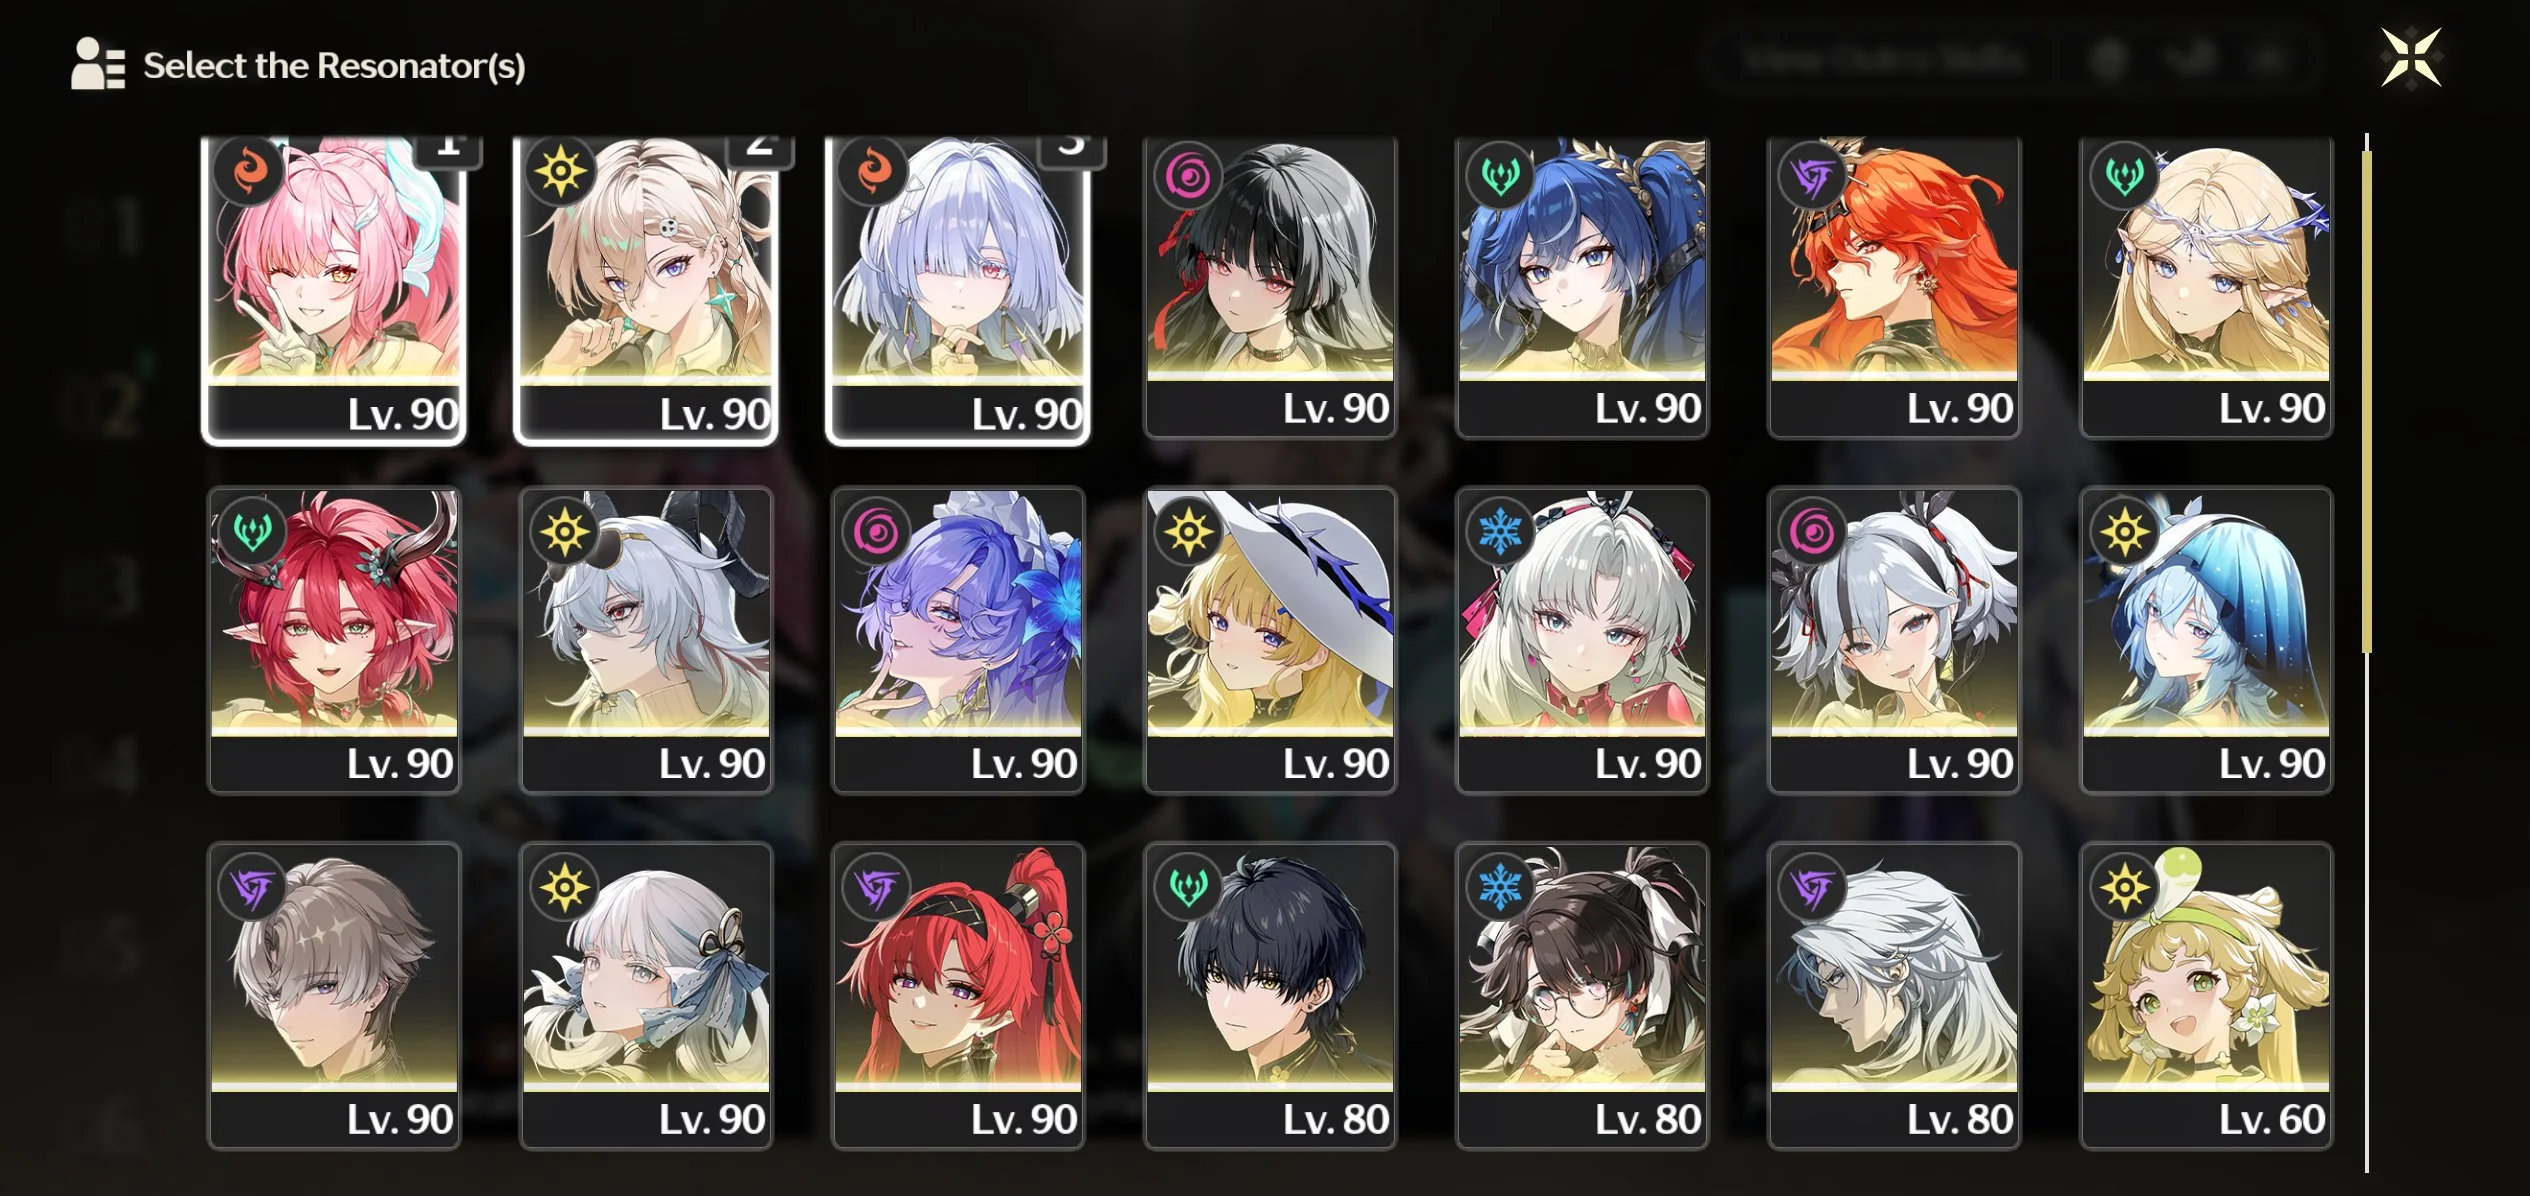This screenshot has height=1196, width=2530.
Task: Select the blonde resonator wearing white hat
Action: 1270,640
